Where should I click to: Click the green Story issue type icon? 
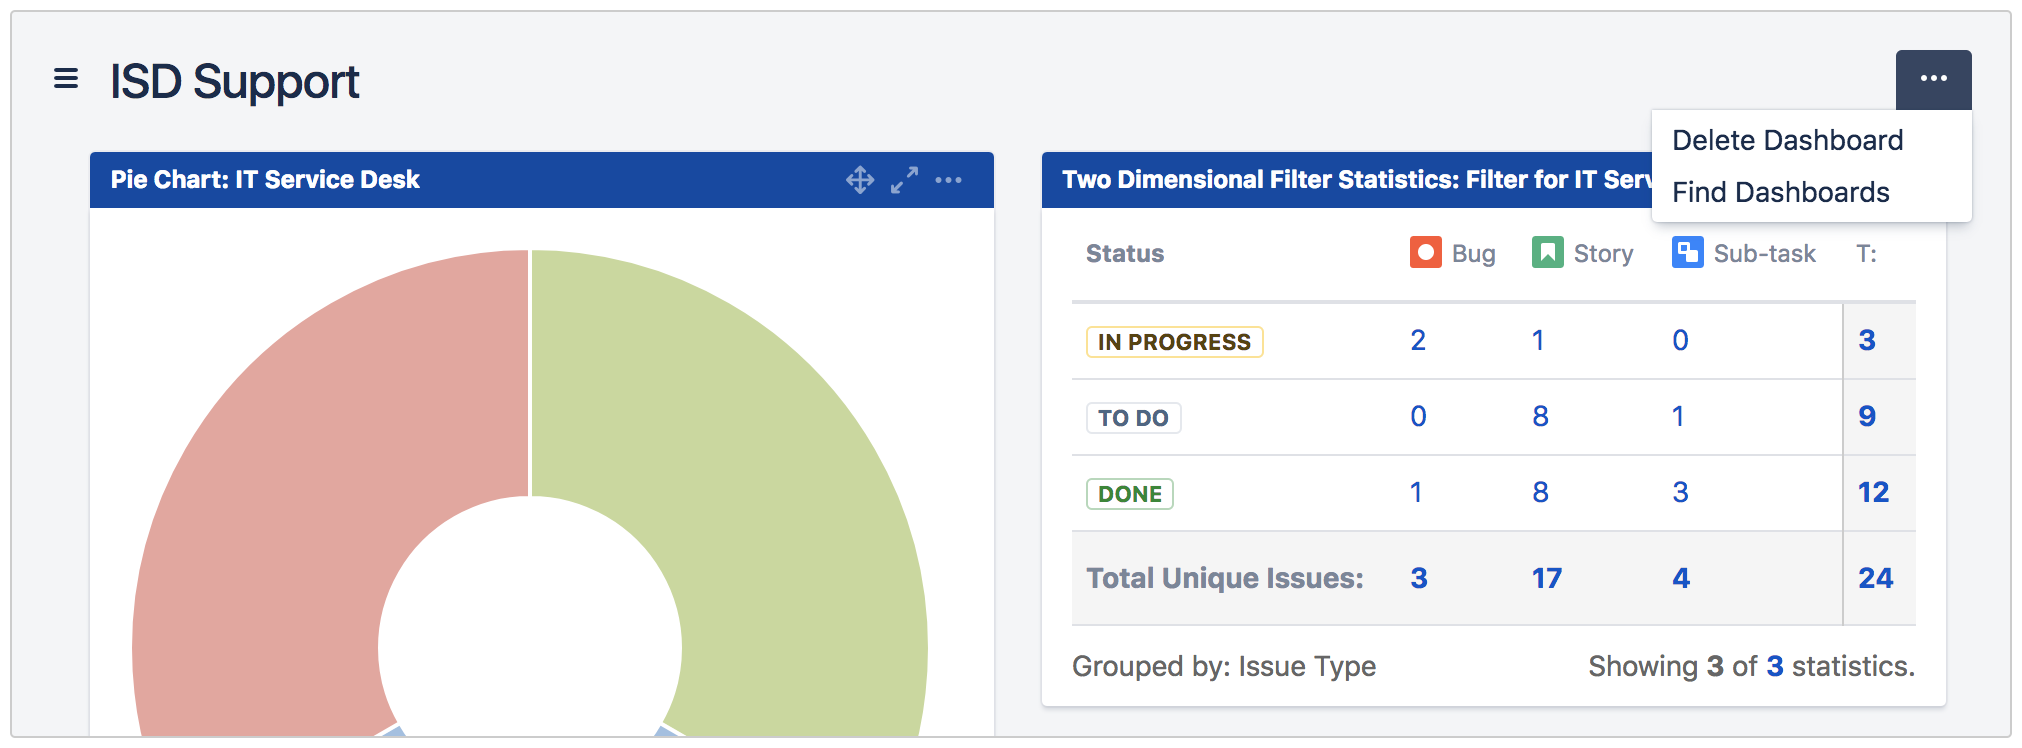click(x=1547, y=253)
